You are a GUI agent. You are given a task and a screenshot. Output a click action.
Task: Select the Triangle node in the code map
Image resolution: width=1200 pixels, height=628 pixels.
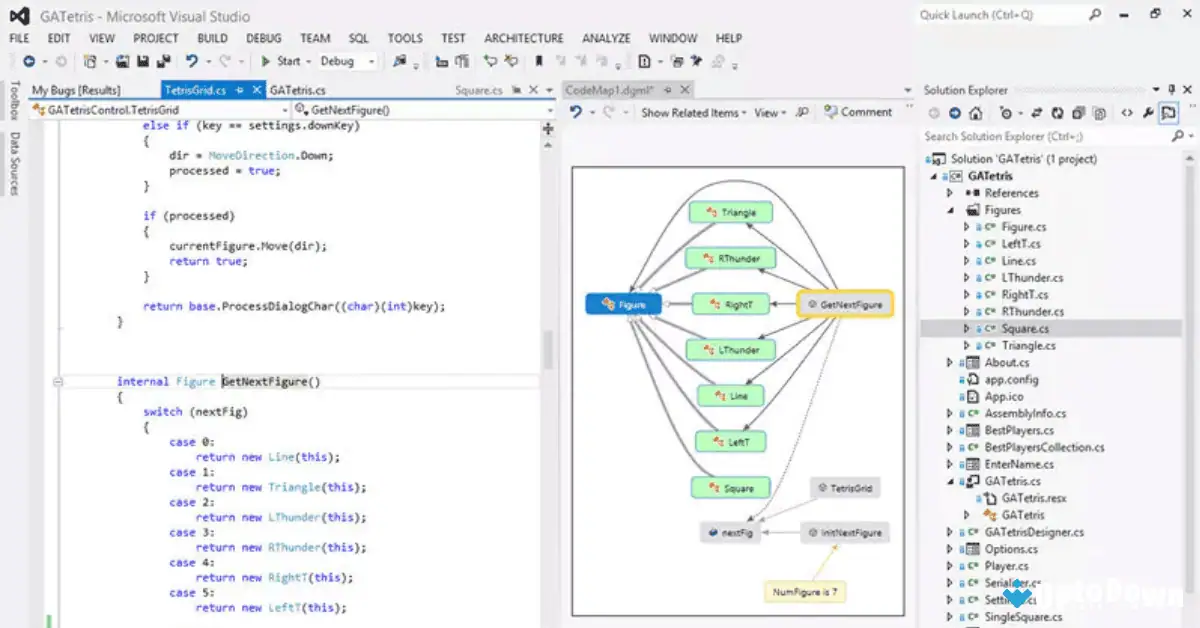click(x=732, y=212)
